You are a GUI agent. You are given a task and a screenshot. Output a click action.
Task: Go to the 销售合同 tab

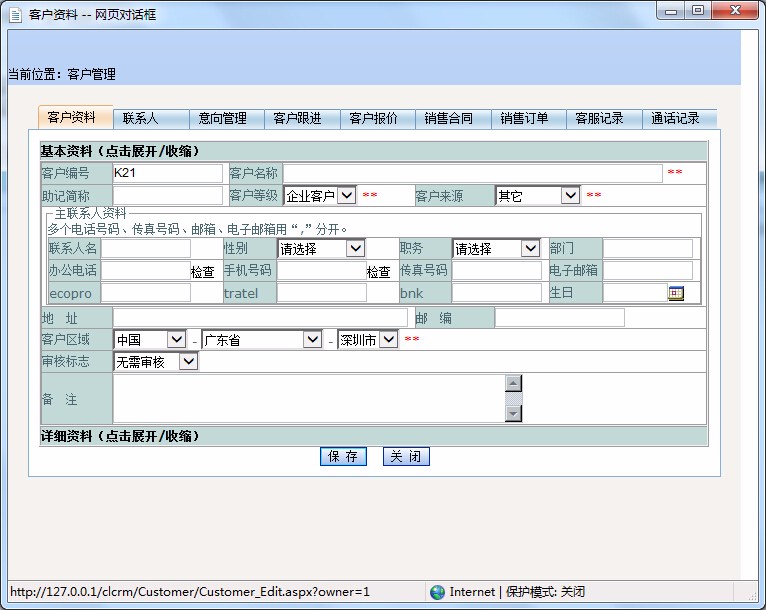[453, 119]
